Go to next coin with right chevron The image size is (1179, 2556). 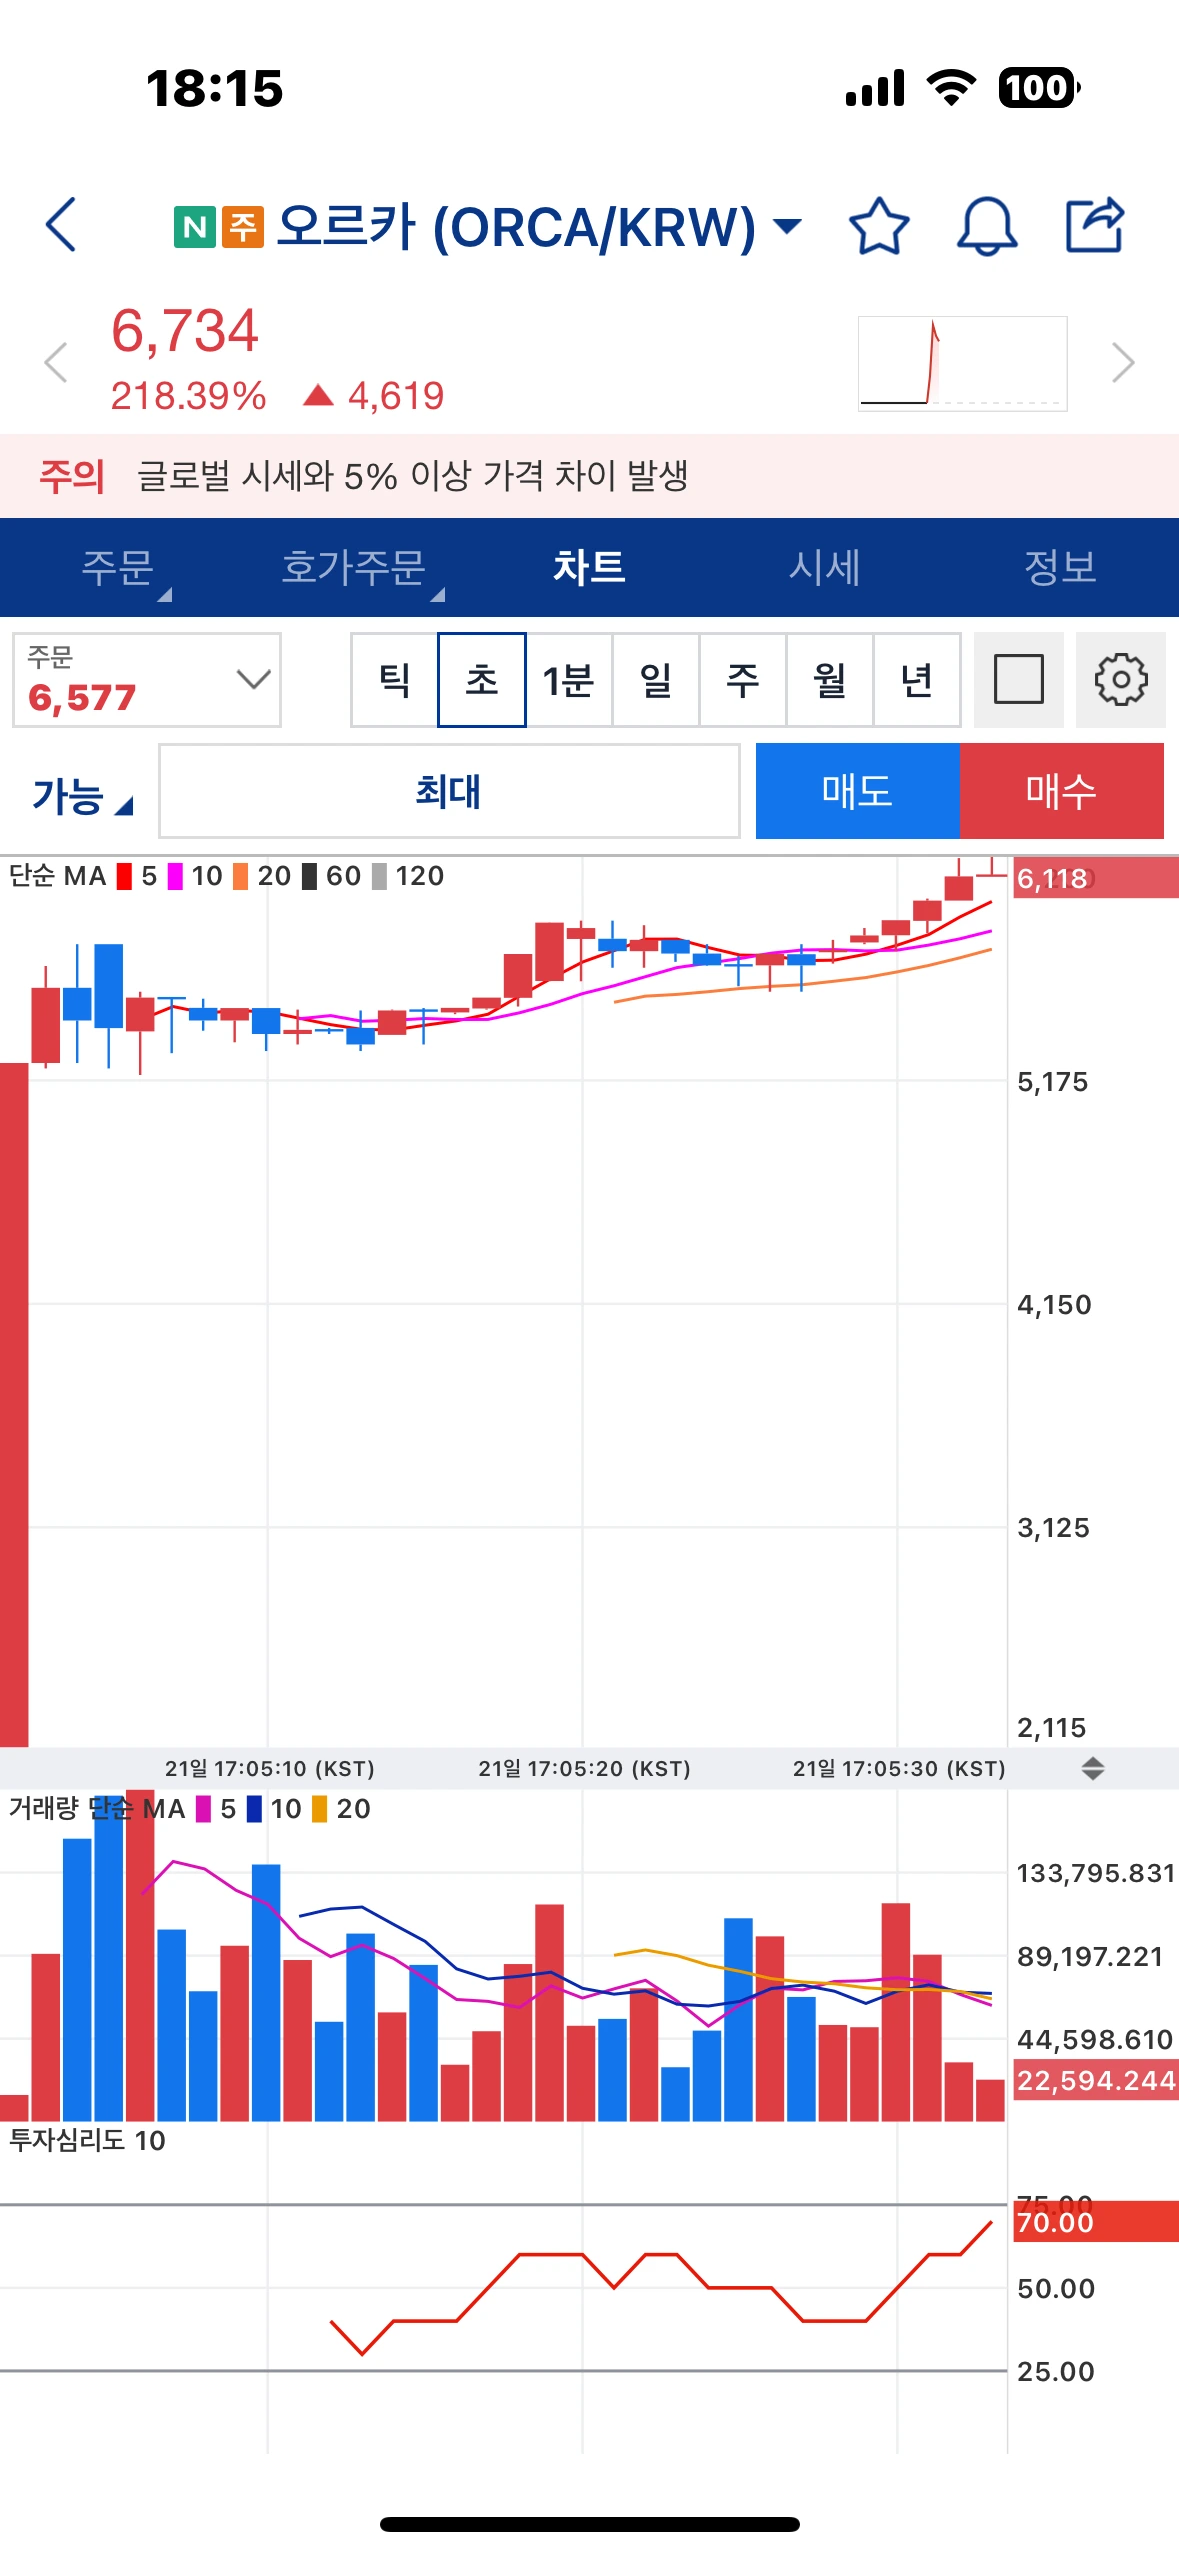1123,362
